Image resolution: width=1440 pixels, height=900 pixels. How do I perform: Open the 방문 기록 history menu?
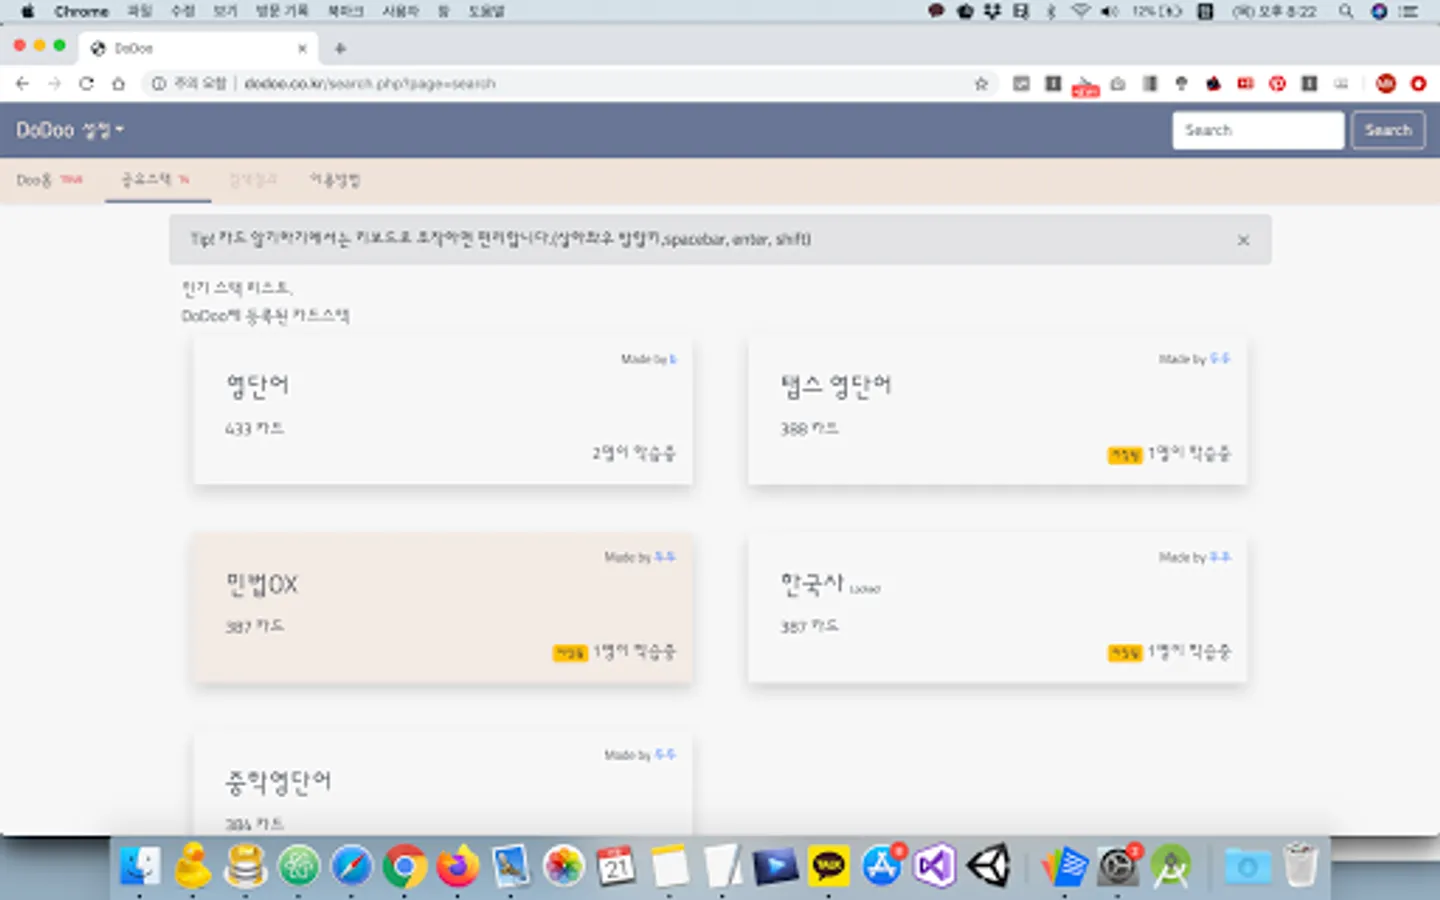282,11
